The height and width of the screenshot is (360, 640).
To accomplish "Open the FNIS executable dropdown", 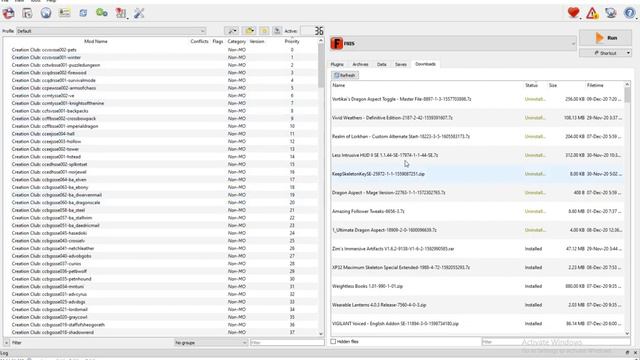I will 453,43.
